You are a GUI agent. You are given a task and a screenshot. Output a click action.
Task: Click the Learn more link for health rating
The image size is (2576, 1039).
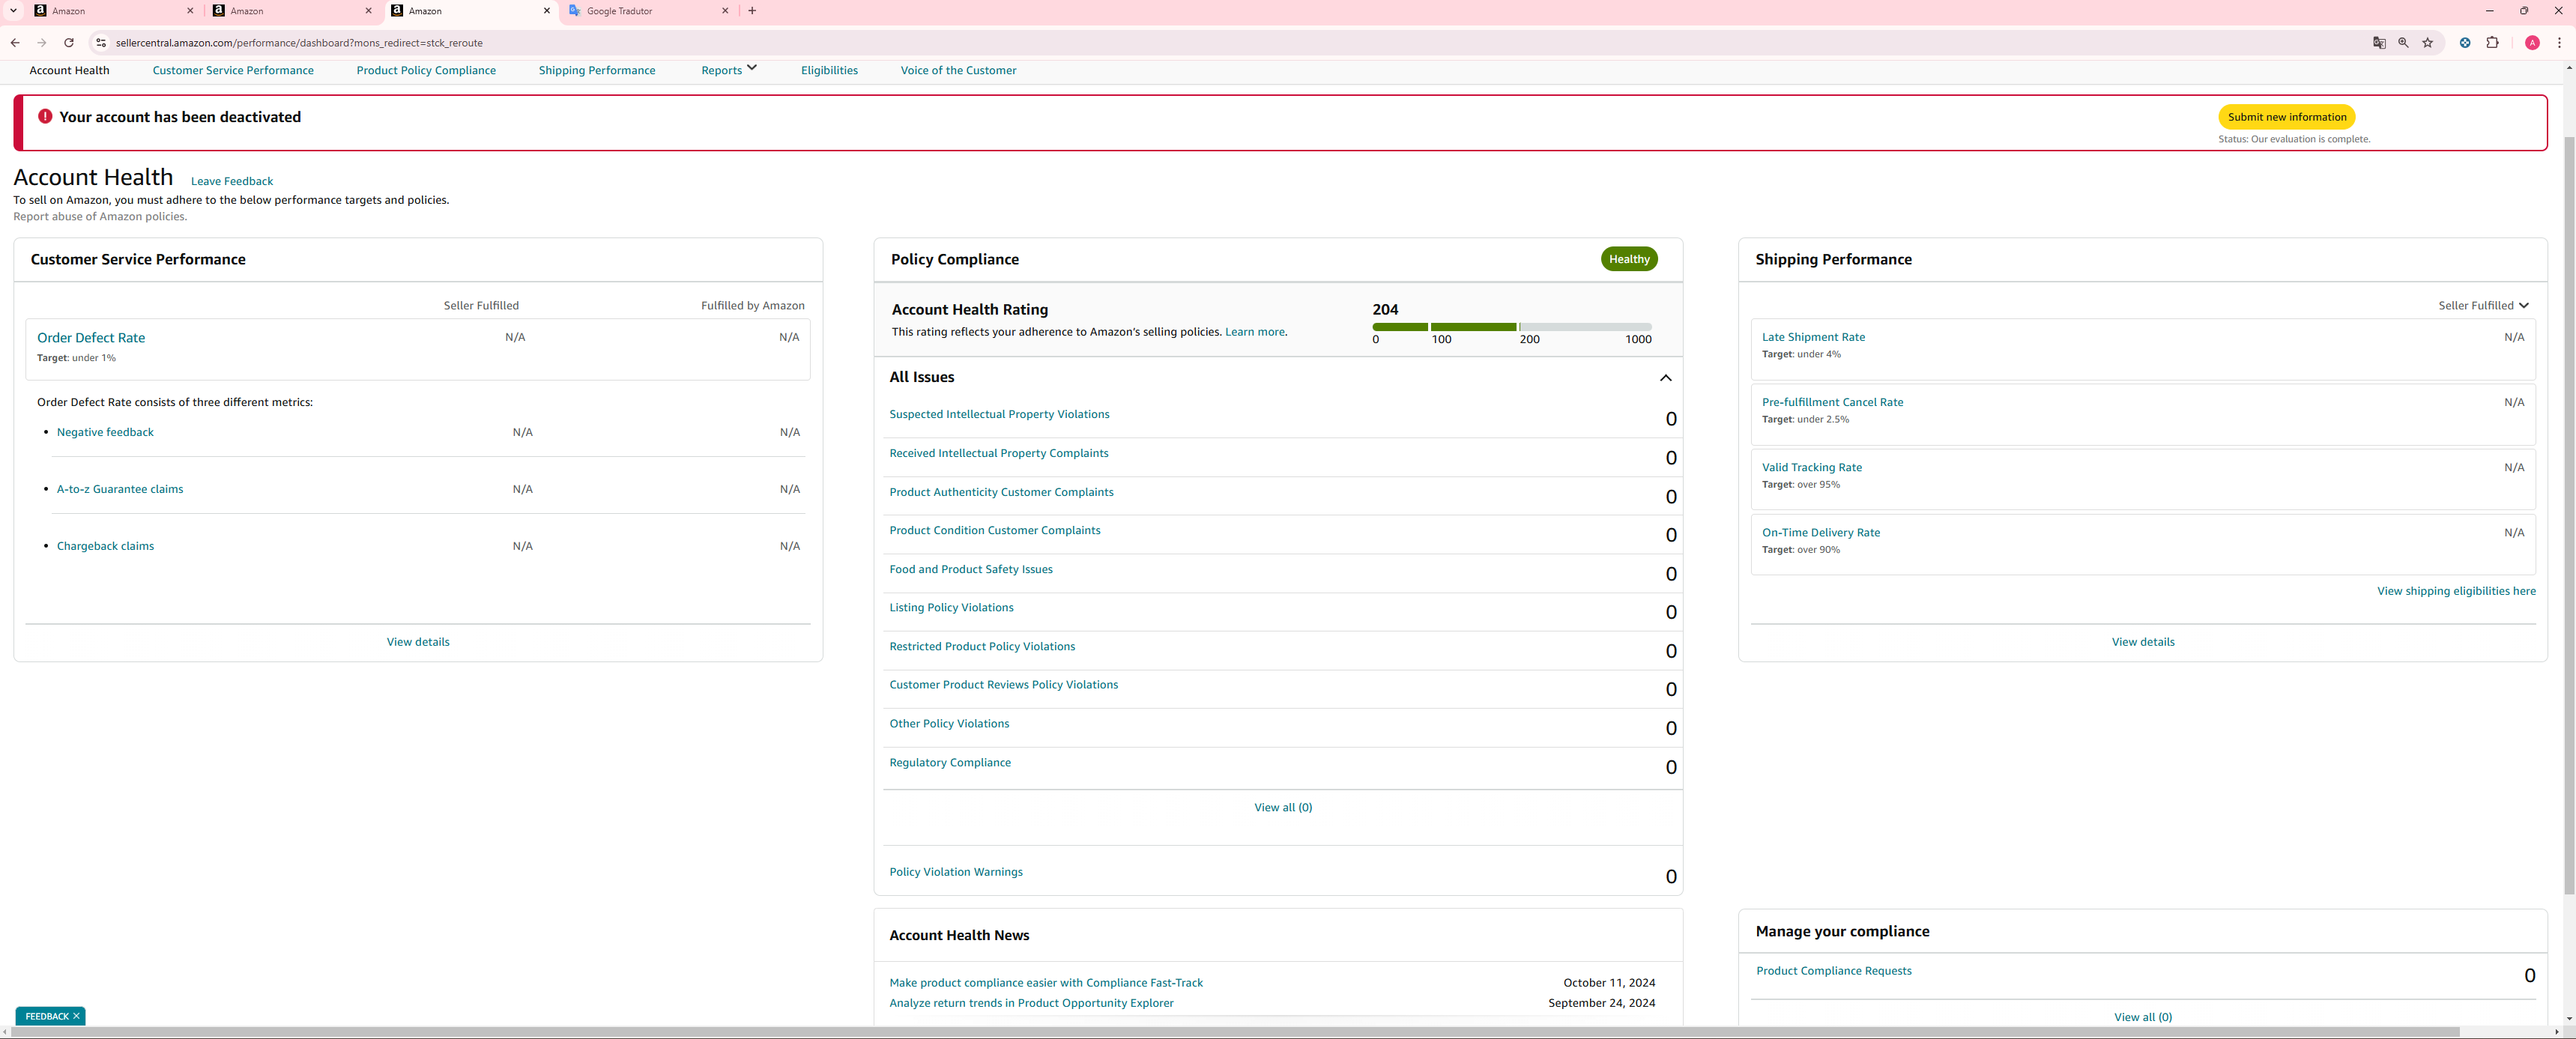point(1255,332)
